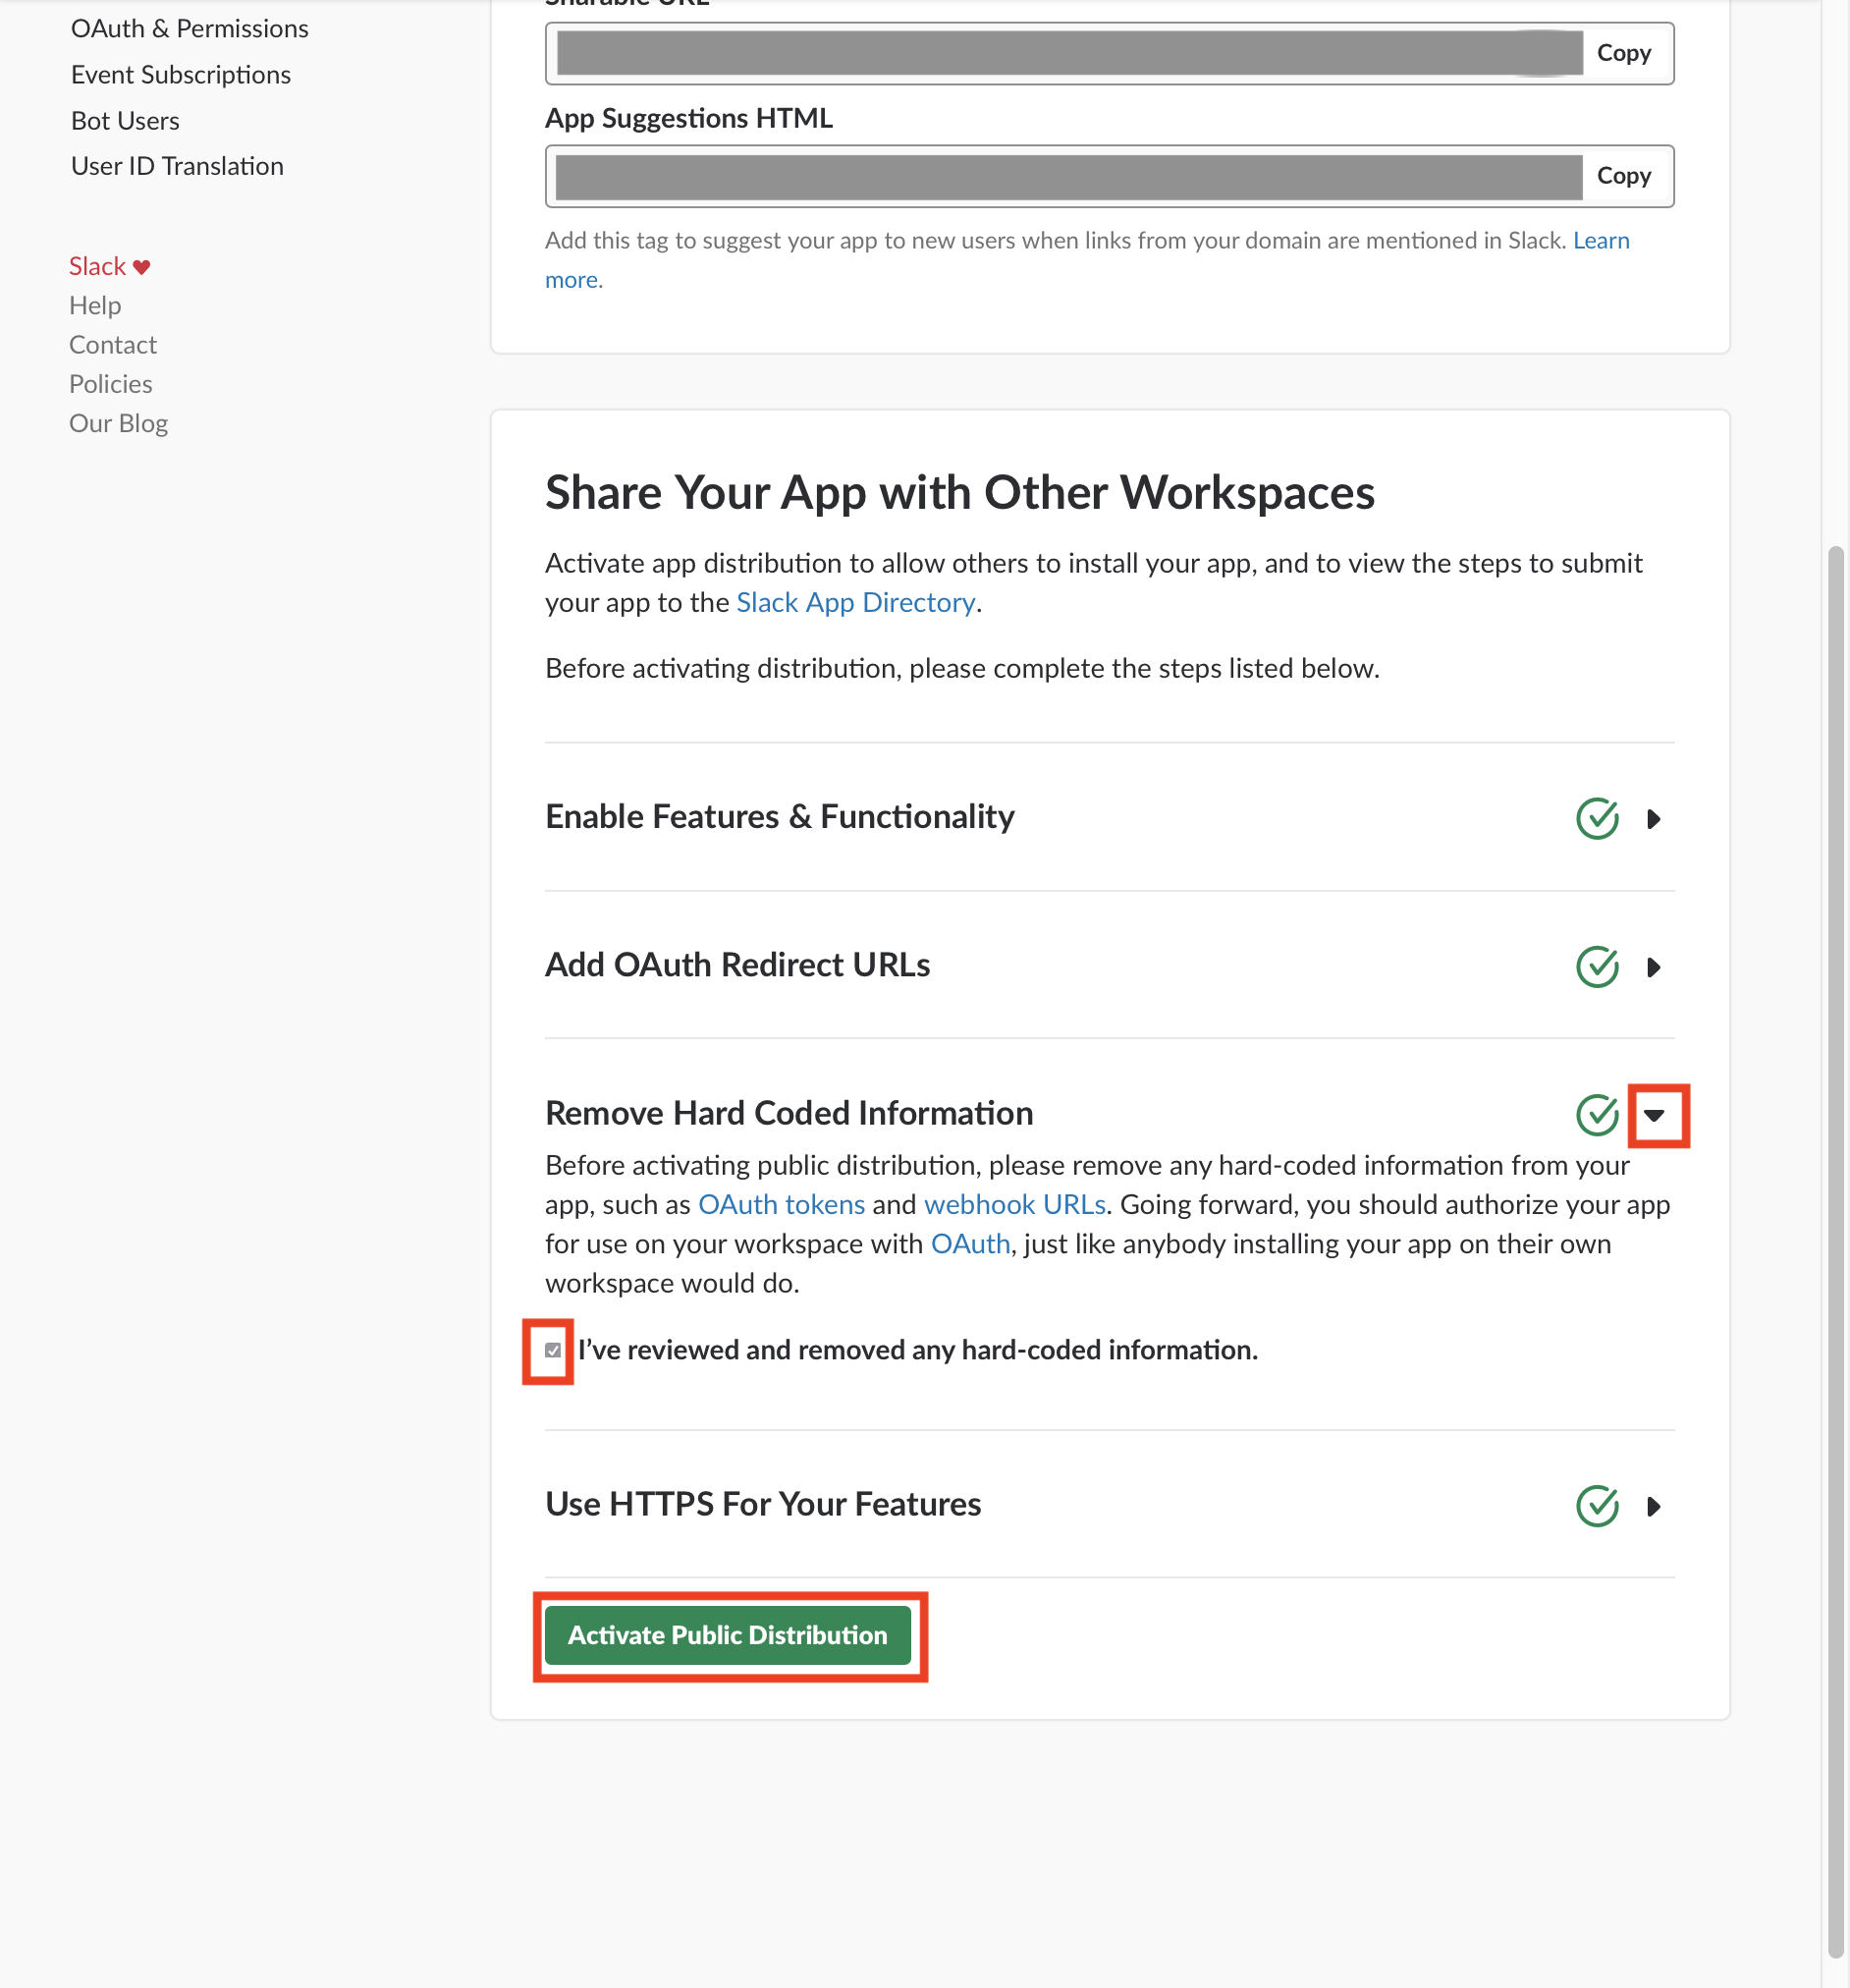Viewport: 1850px width, 1988px height.
Task: Open Learn more link about app suggestions
Action: (x=1601, y=241)
